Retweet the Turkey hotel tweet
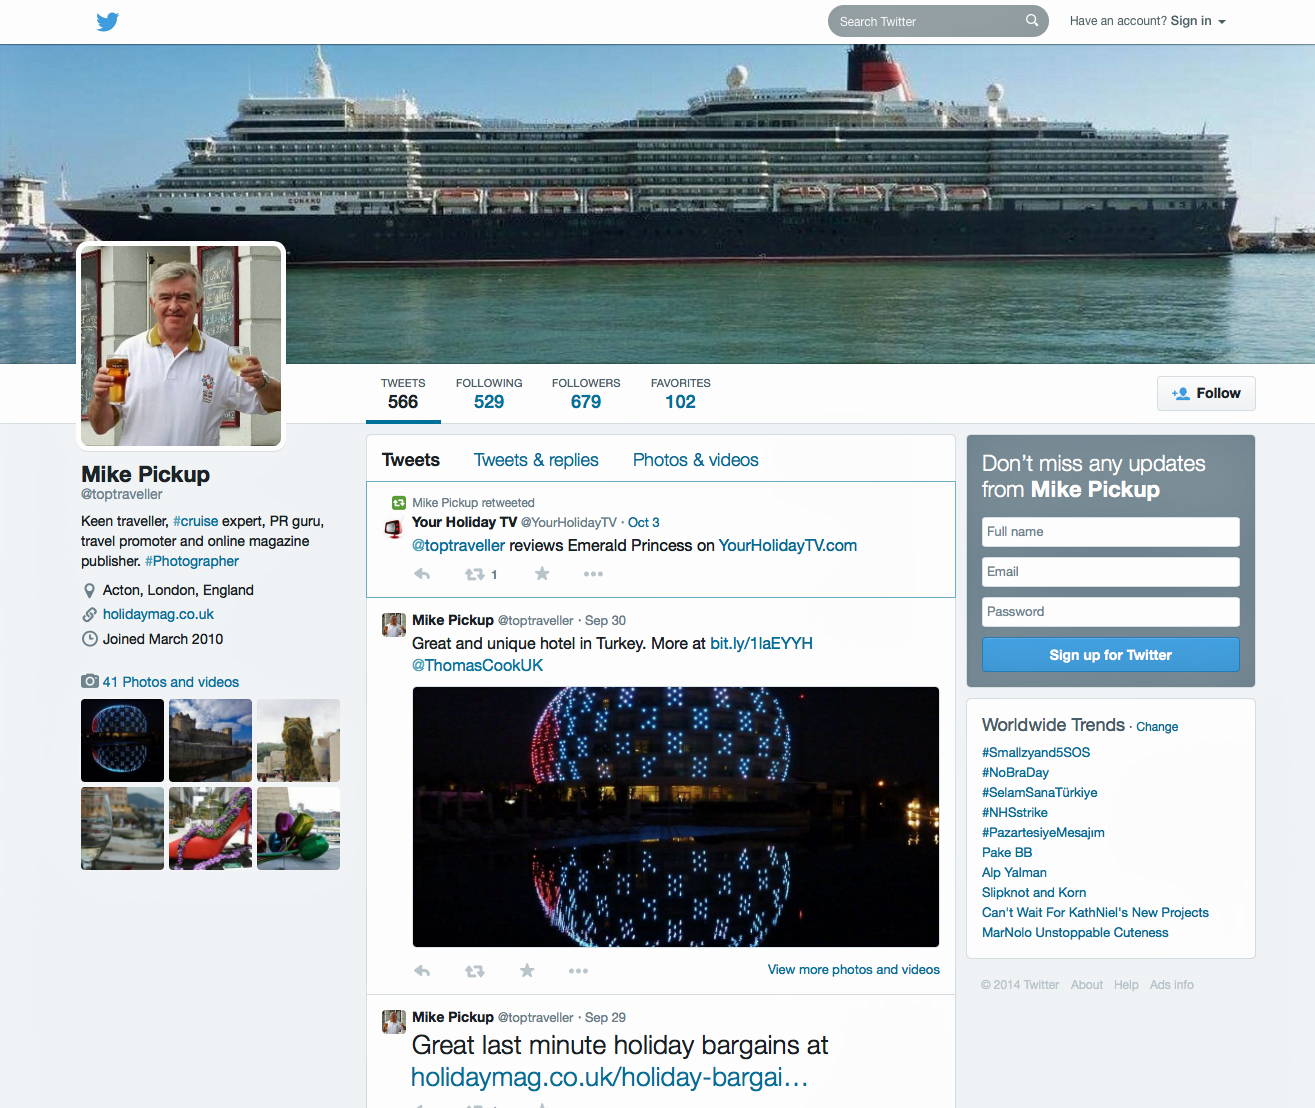The image size is (1315, 1108). [475, 971]
